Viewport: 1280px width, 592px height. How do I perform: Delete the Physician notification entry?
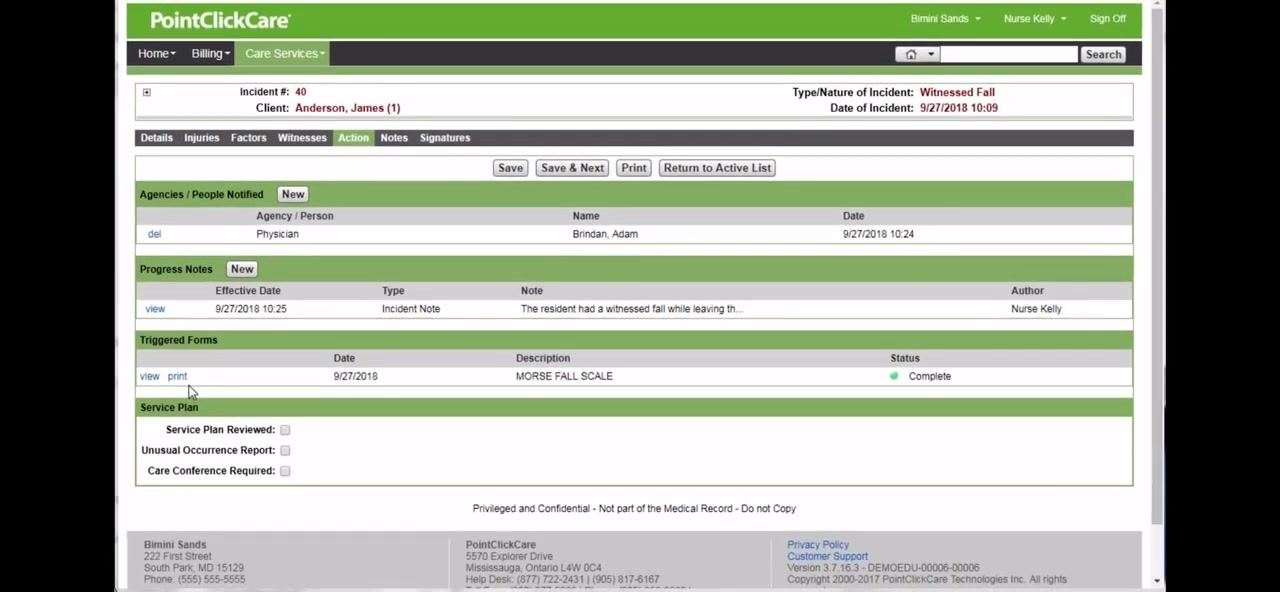[154, 234]
